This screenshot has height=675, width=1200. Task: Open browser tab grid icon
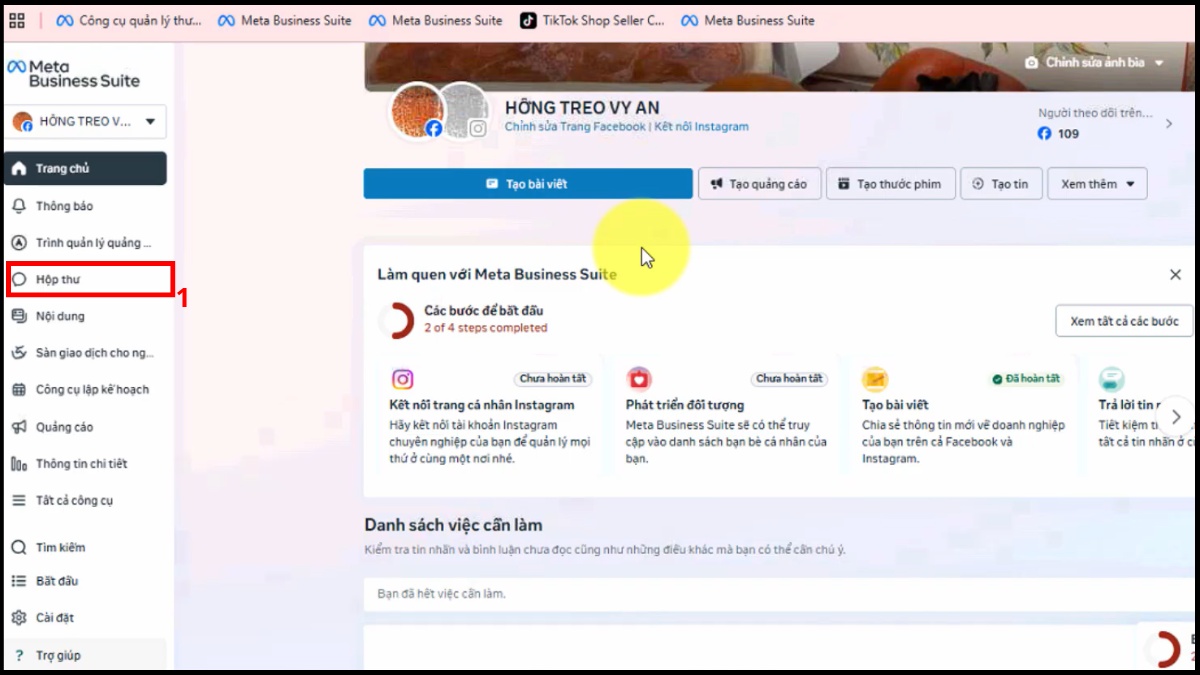click(x=17, y=20)
